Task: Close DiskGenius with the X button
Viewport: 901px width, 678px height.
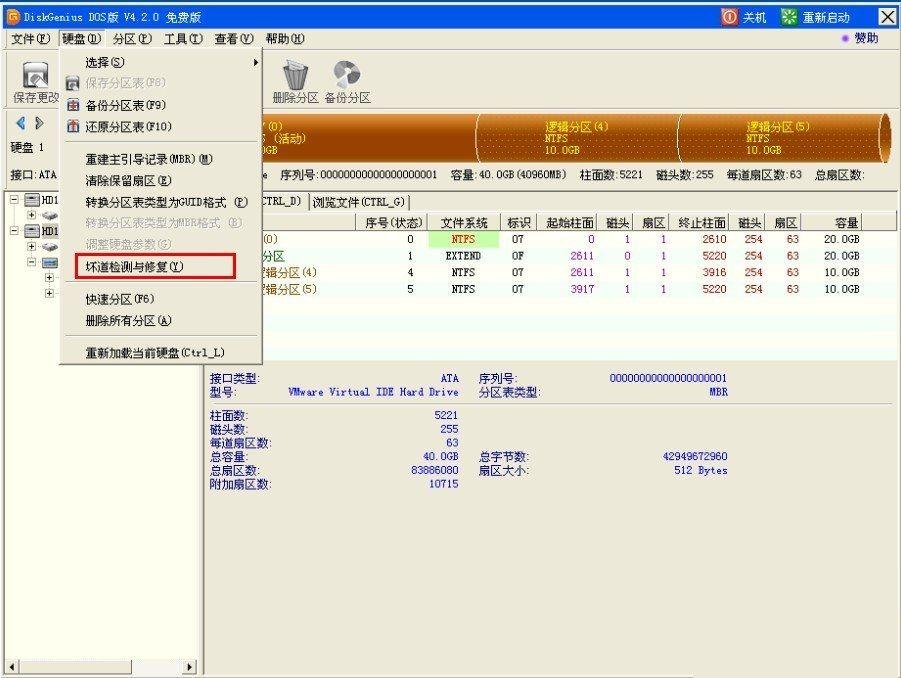Action: (x=888, y=17)
